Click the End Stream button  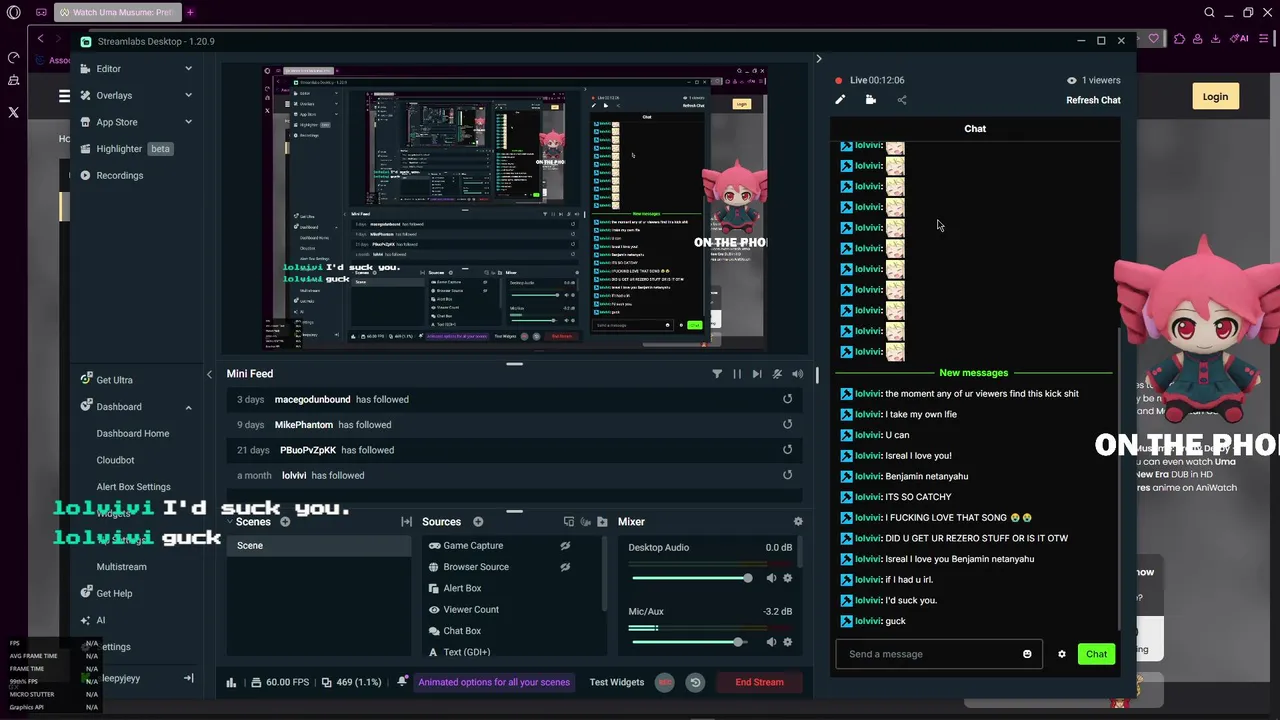[x=759, y=682]
